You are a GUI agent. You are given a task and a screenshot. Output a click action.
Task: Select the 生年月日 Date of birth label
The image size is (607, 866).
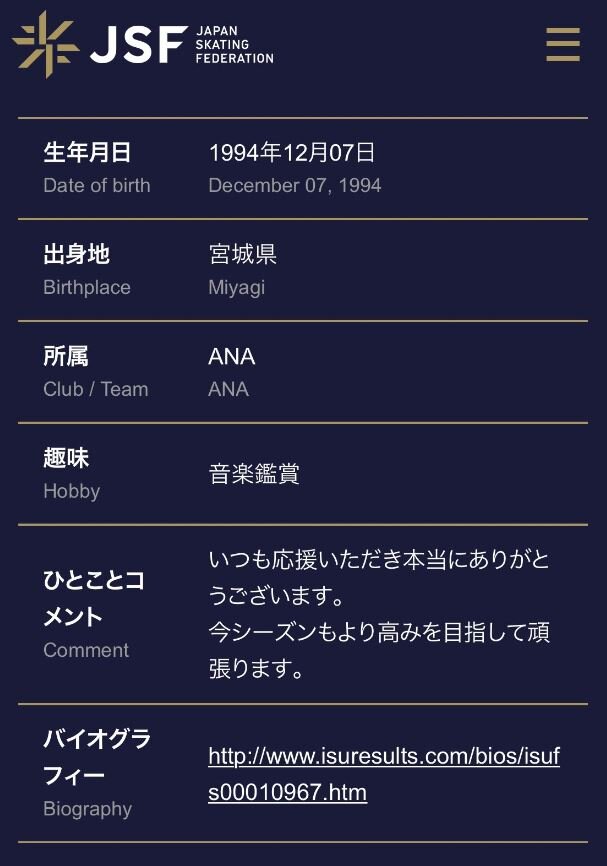point(97,168)
